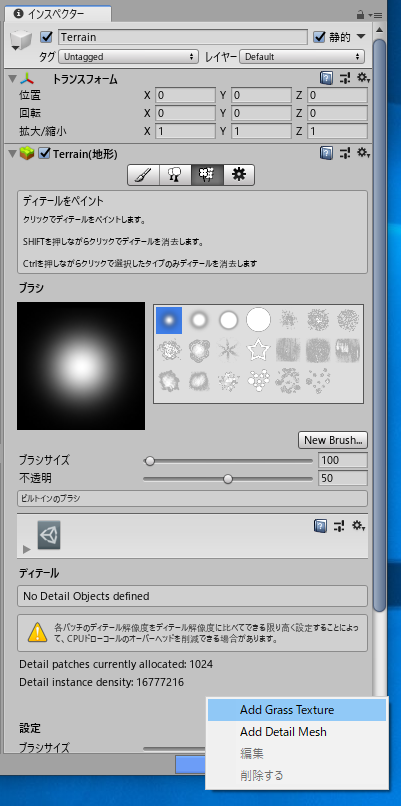401x806 pixels.
Task: Open Transform preset selector icon
Action: [x=345, y=78]
